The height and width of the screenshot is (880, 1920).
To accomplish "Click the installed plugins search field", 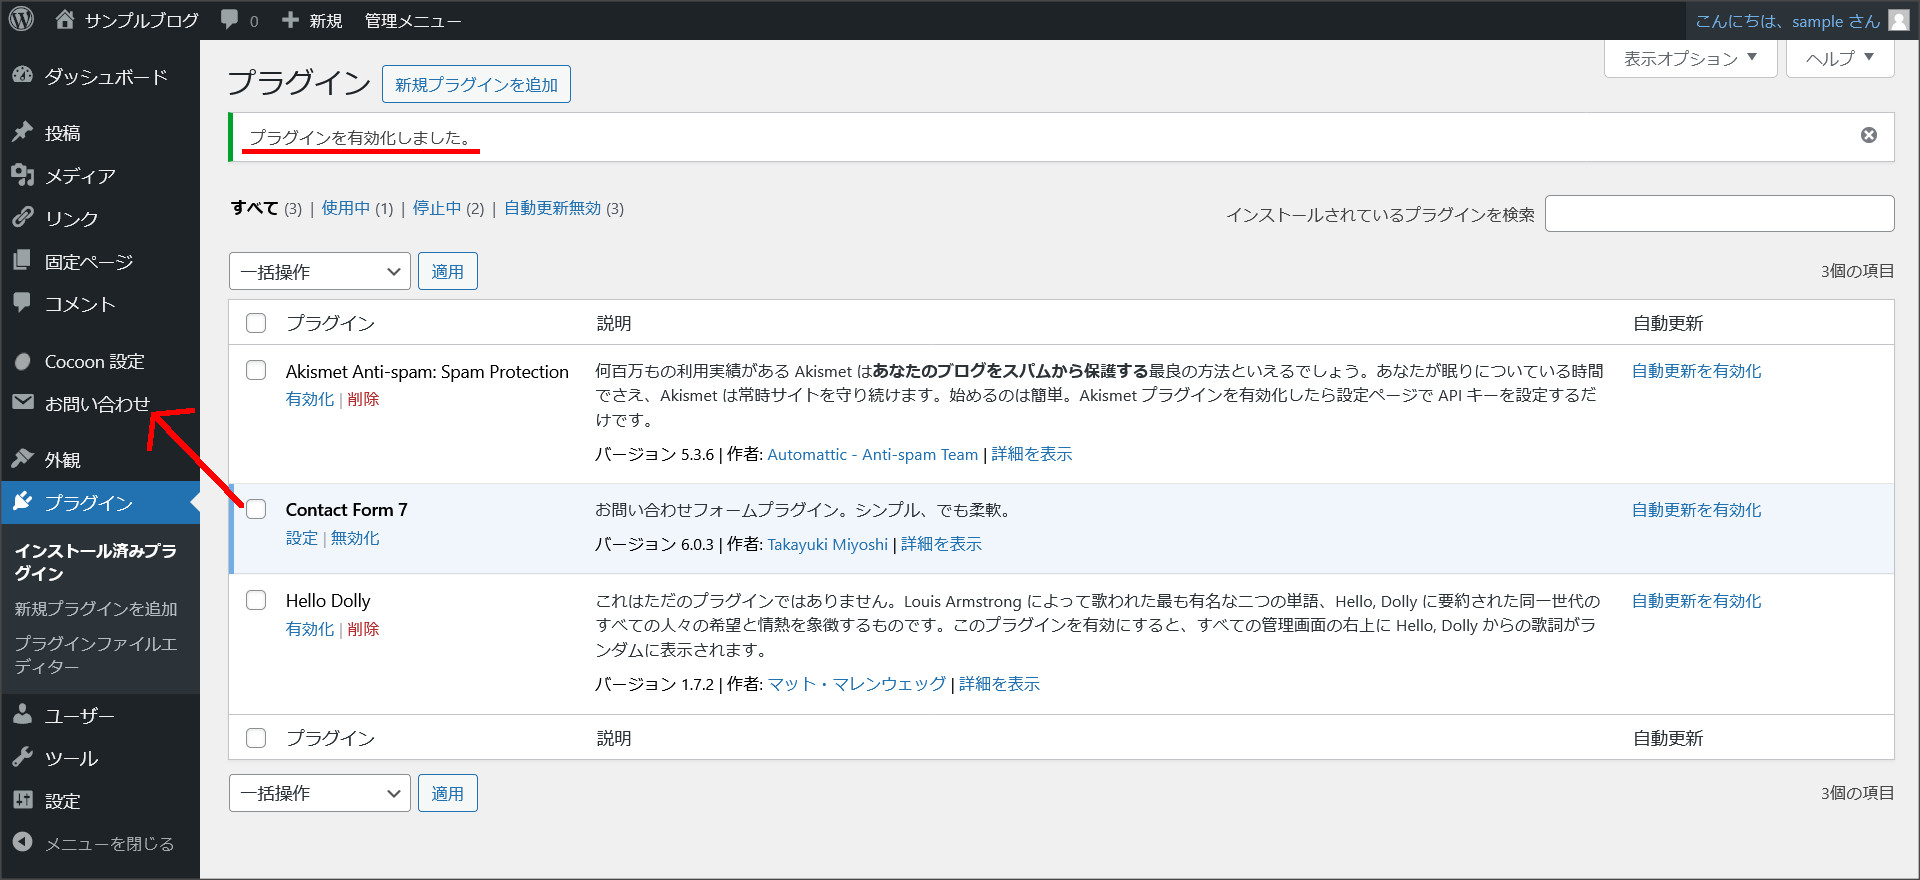I will pyautogui.click(x=1719, y=214).
